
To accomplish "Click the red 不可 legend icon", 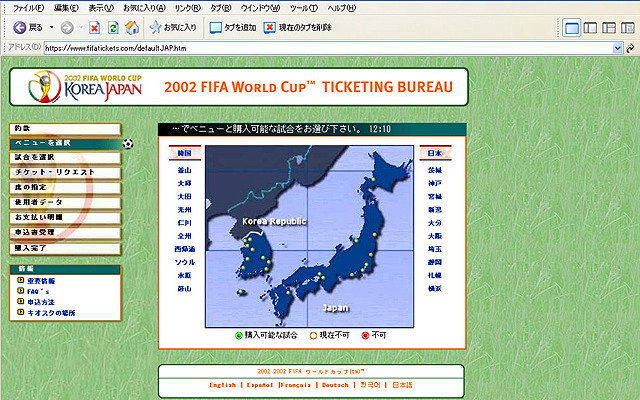I will pos(365,336).
